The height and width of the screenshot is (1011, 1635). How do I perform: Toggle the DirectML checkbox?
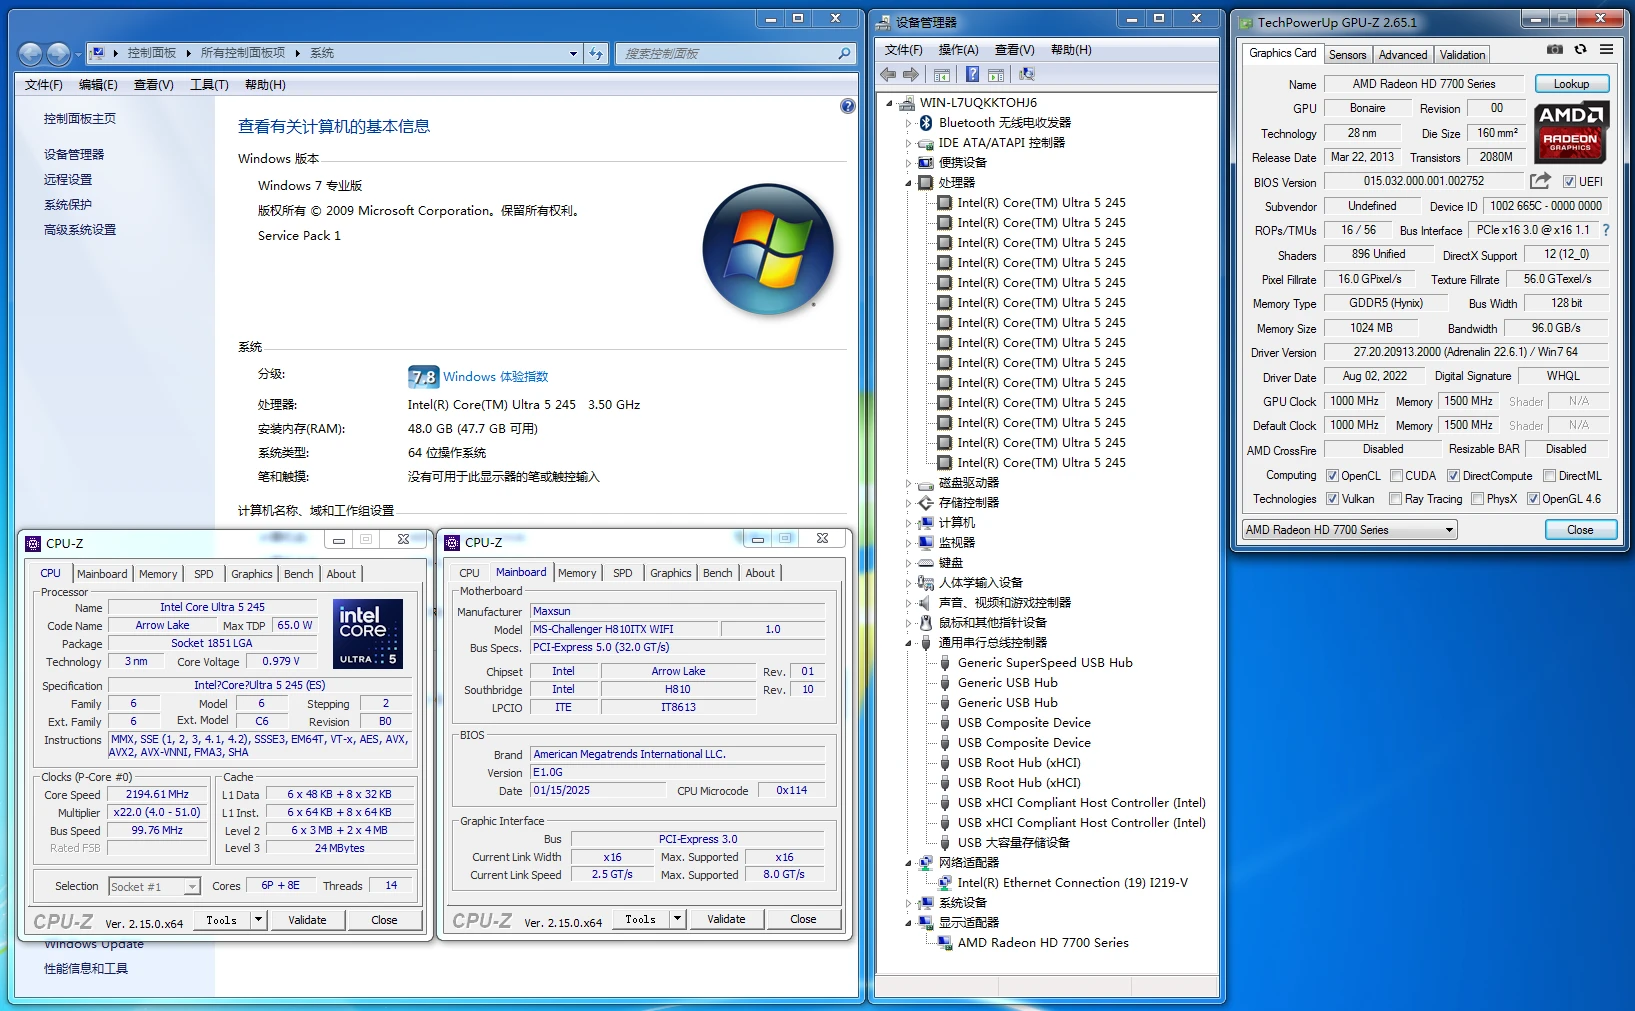tap(1549, 476)
